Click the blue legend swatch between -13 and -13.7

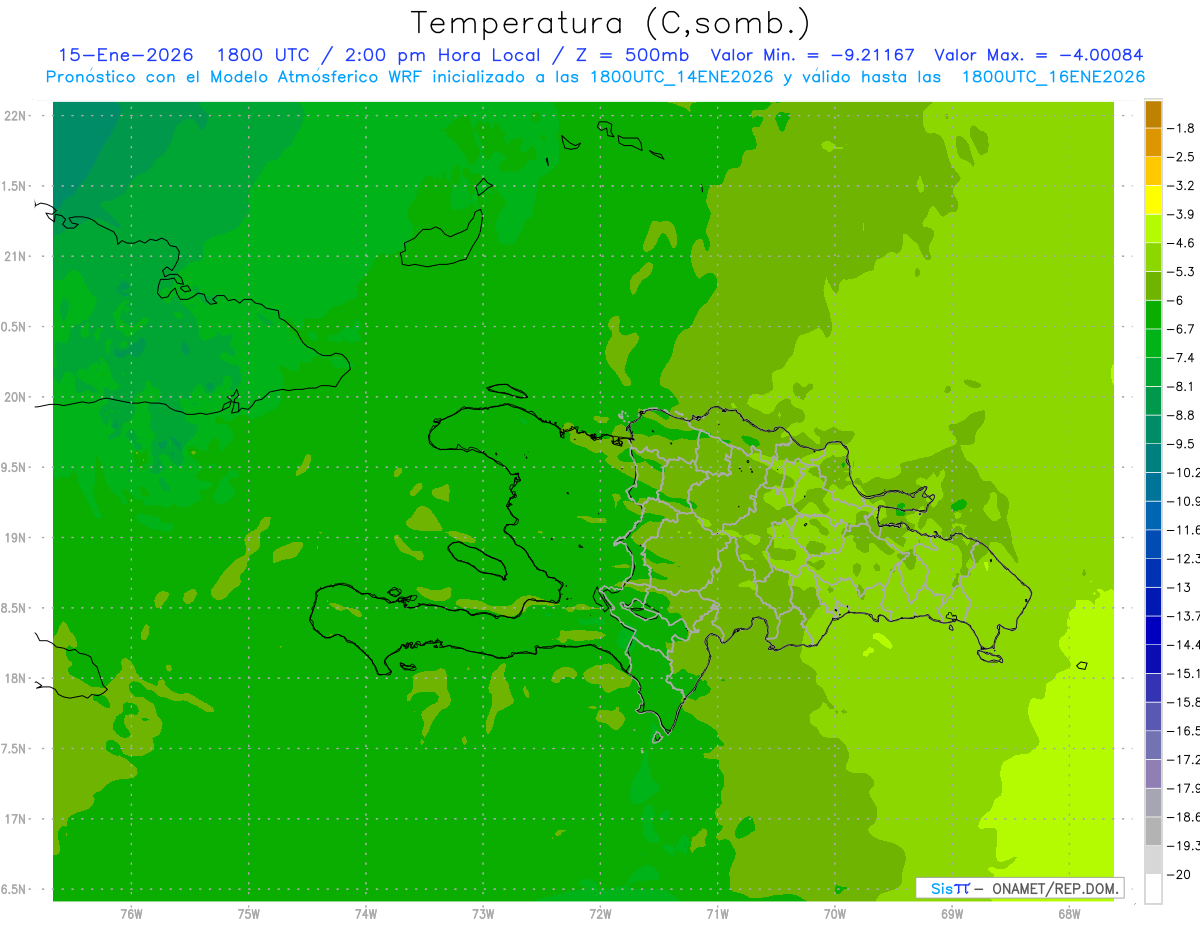tap(1153, 601)
